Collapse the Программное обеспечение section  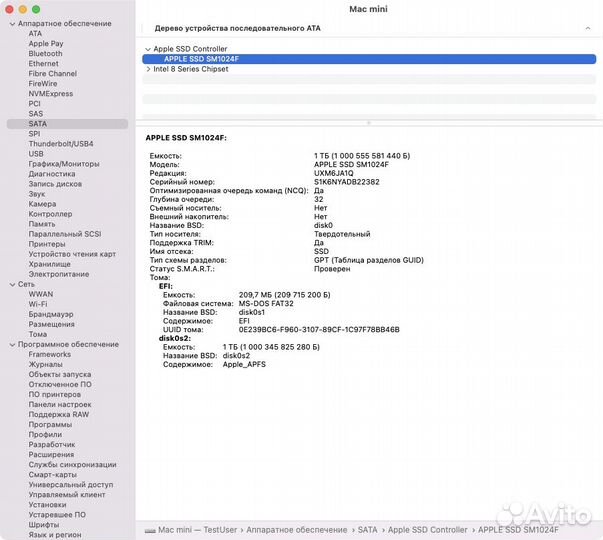coord(12,345)
